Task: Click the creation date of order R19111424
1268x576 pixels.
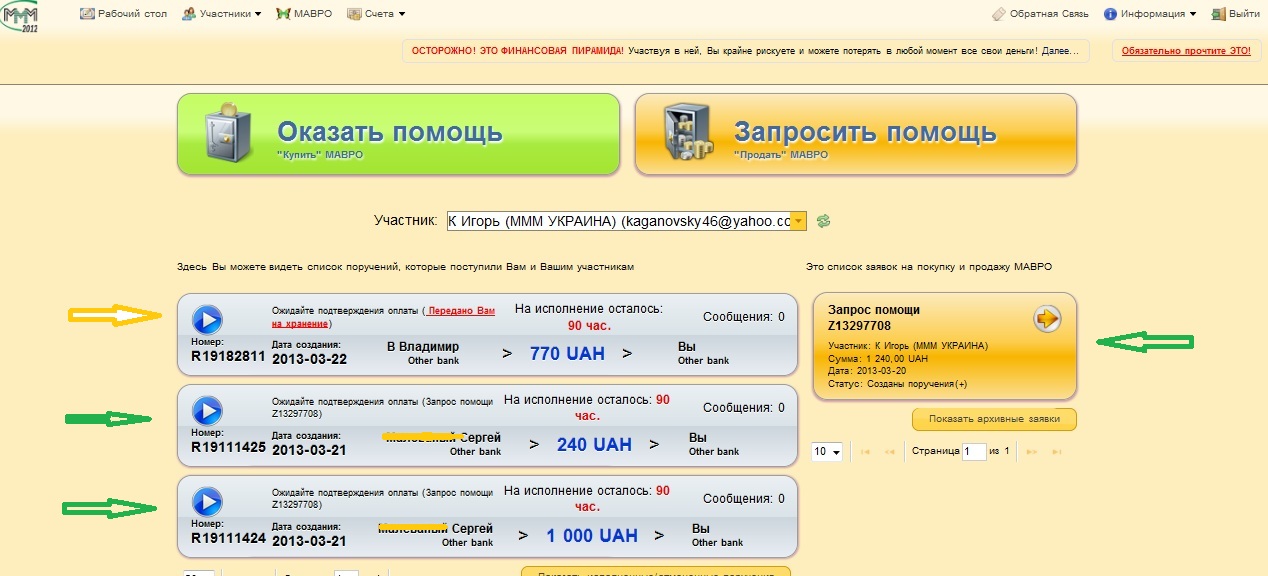Action: (x=309, y=541)
